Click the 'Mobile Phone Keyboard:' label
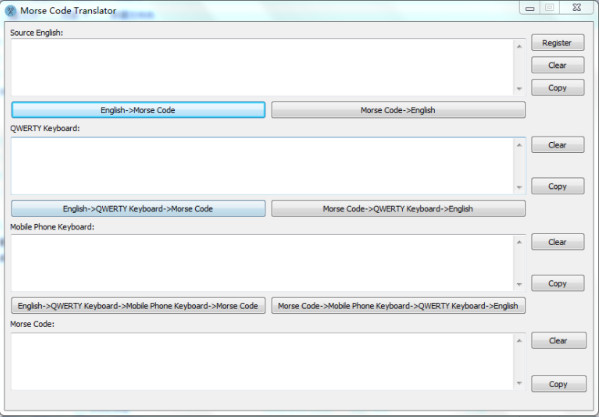599x417 pixels. 52,227
